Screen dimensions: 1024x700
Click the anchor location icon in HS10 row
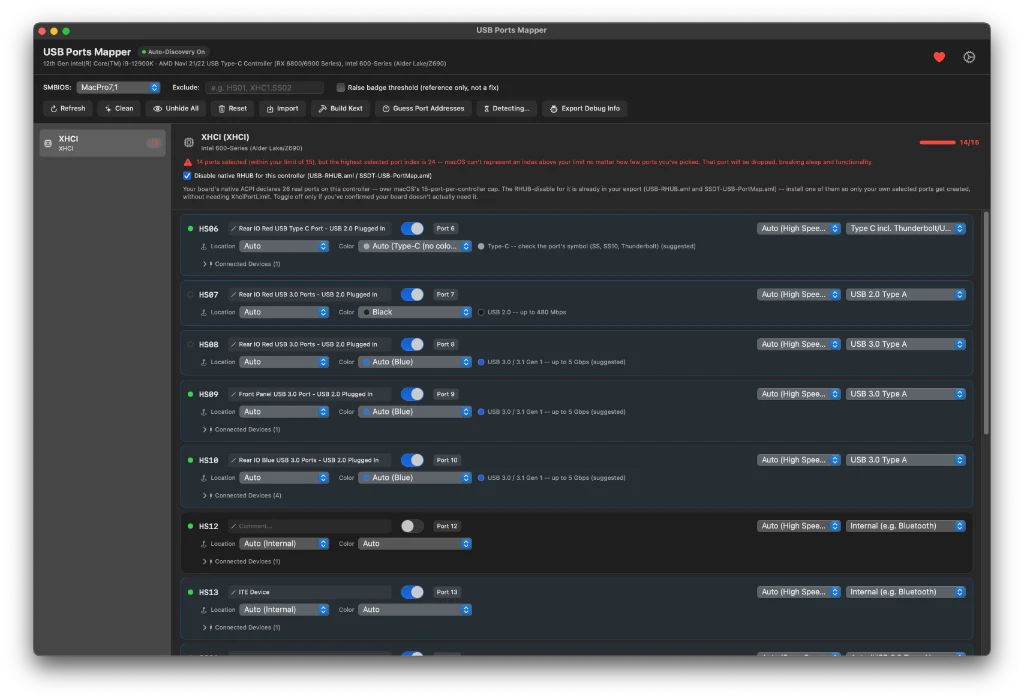pyautogui.click(x=204, y=478)
